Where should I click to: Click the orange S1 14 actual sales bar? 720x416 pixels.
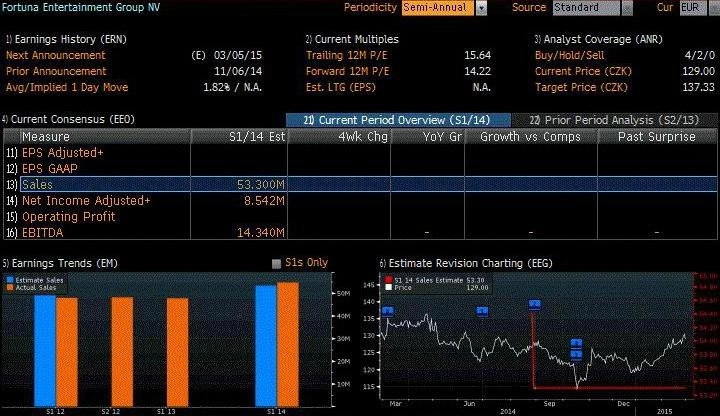[288, 344]
